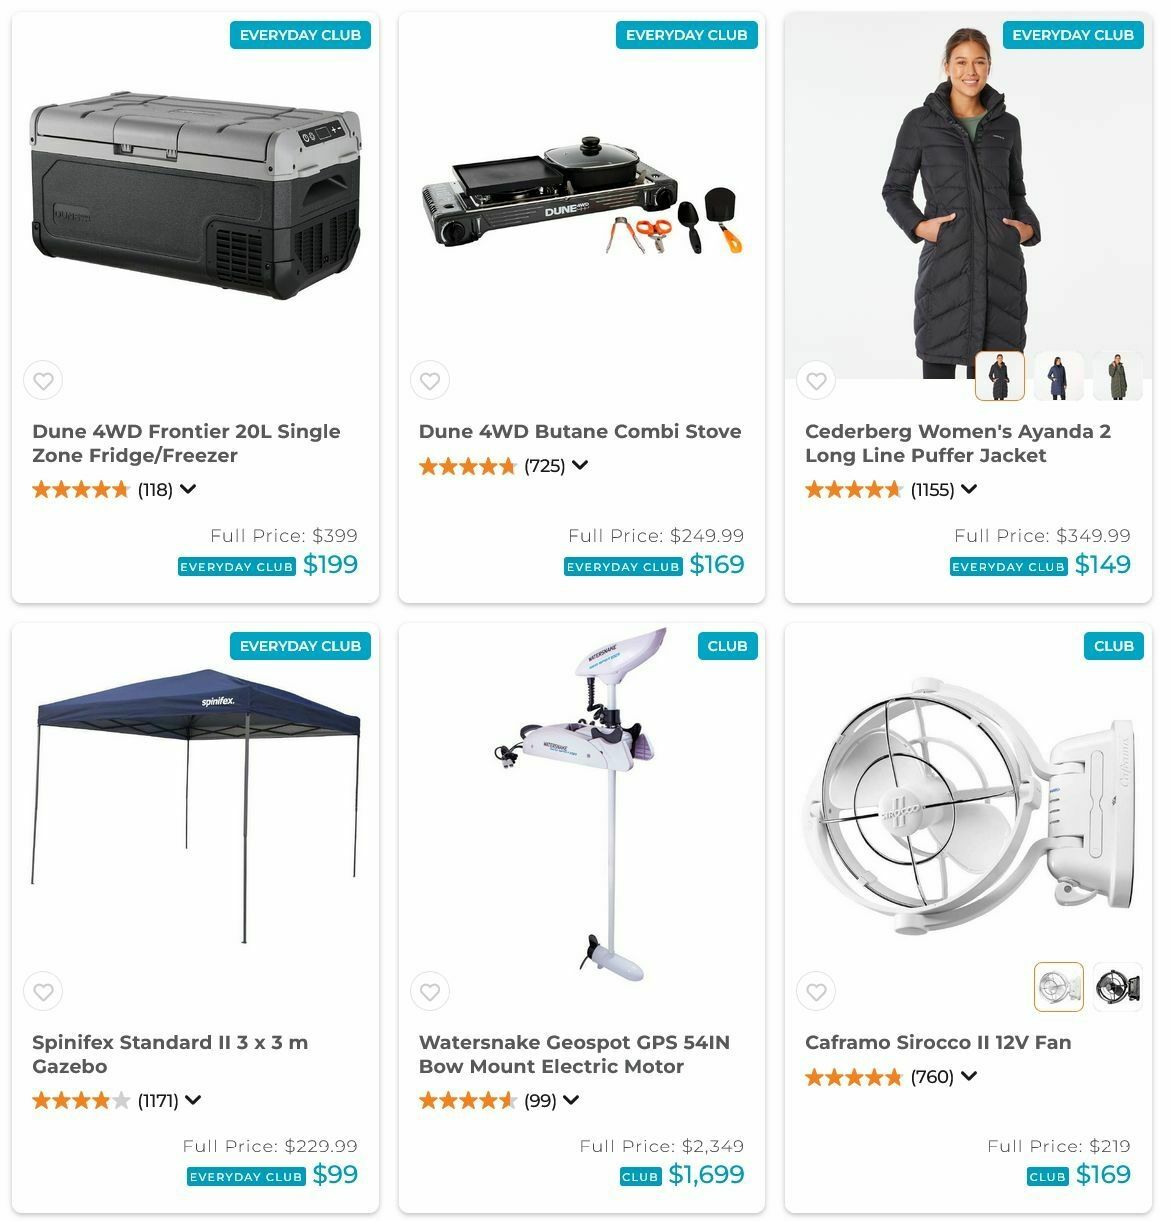The height and width of the screenshot is (1221, 1171).
Task: Open rating dropdown beside (1155) reviews
Action: click(969, 489)
